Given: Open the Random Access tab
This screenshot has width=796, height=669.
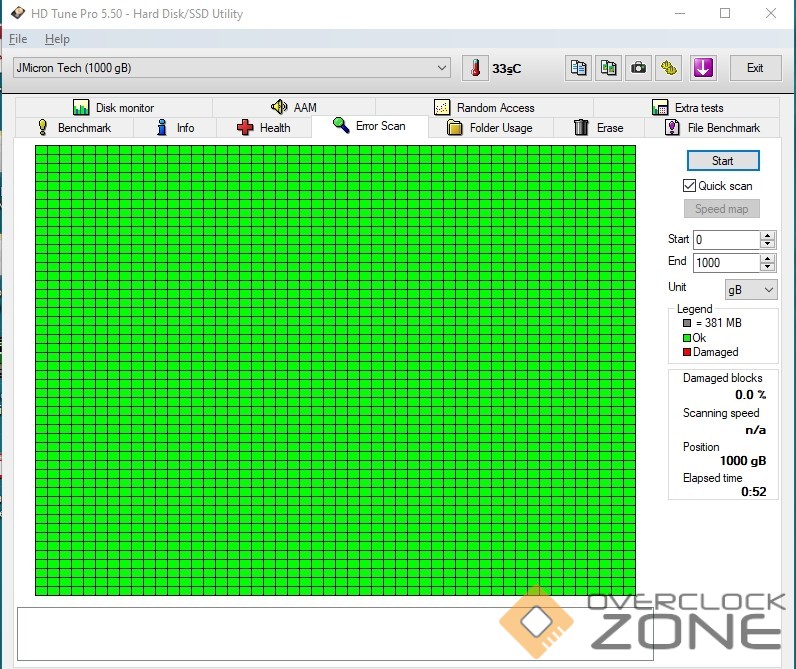Looking at the screenshot, I should click(484, 108).
